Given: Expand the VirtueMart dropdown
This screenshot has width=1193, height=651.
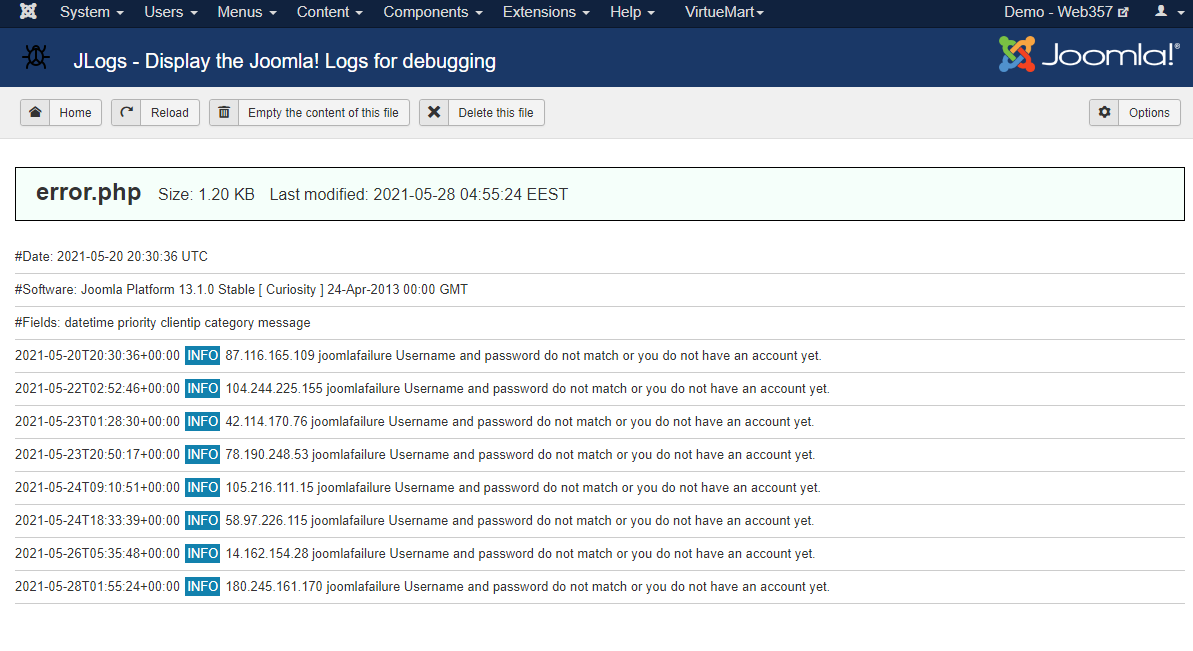Looking at the screenshot, I should pos(724,12).
